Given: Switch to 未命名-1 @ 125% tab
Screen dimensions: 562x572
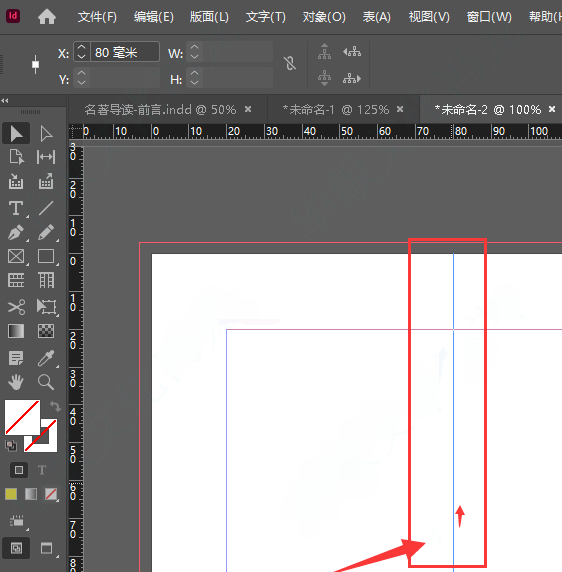Looking at the screenshot, I should 336,109.
